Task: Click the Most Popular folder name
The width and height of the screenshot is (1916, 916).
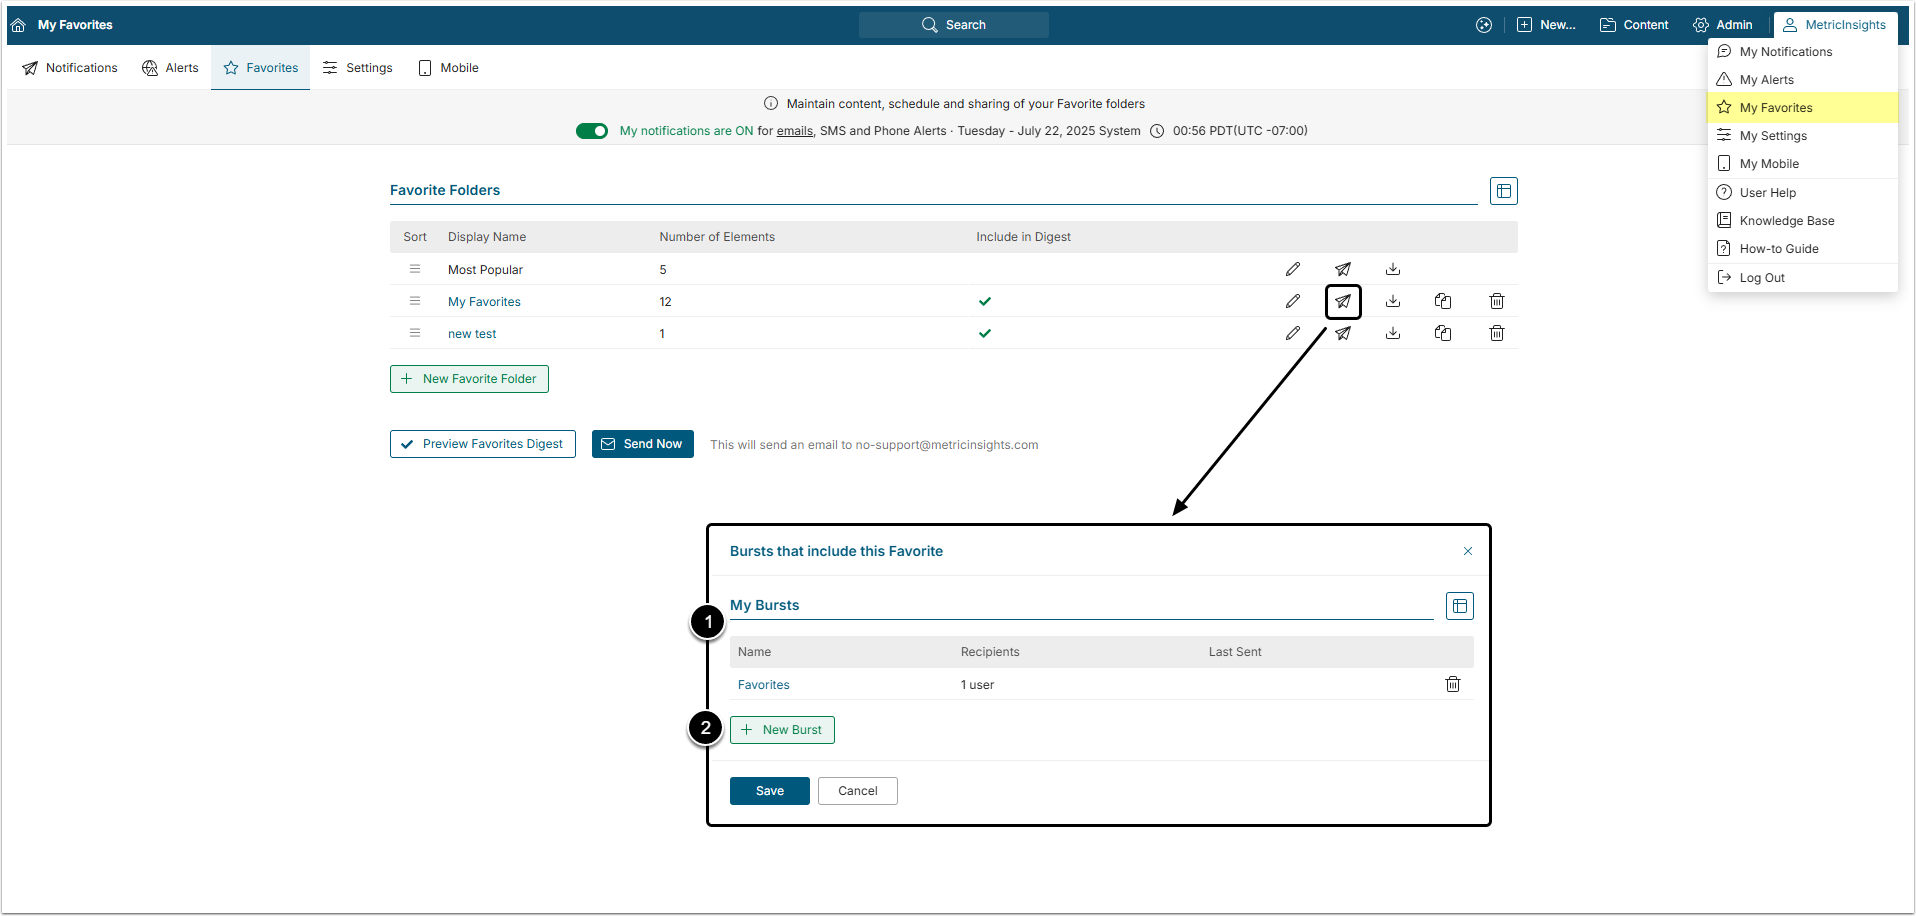Action: 485,270
